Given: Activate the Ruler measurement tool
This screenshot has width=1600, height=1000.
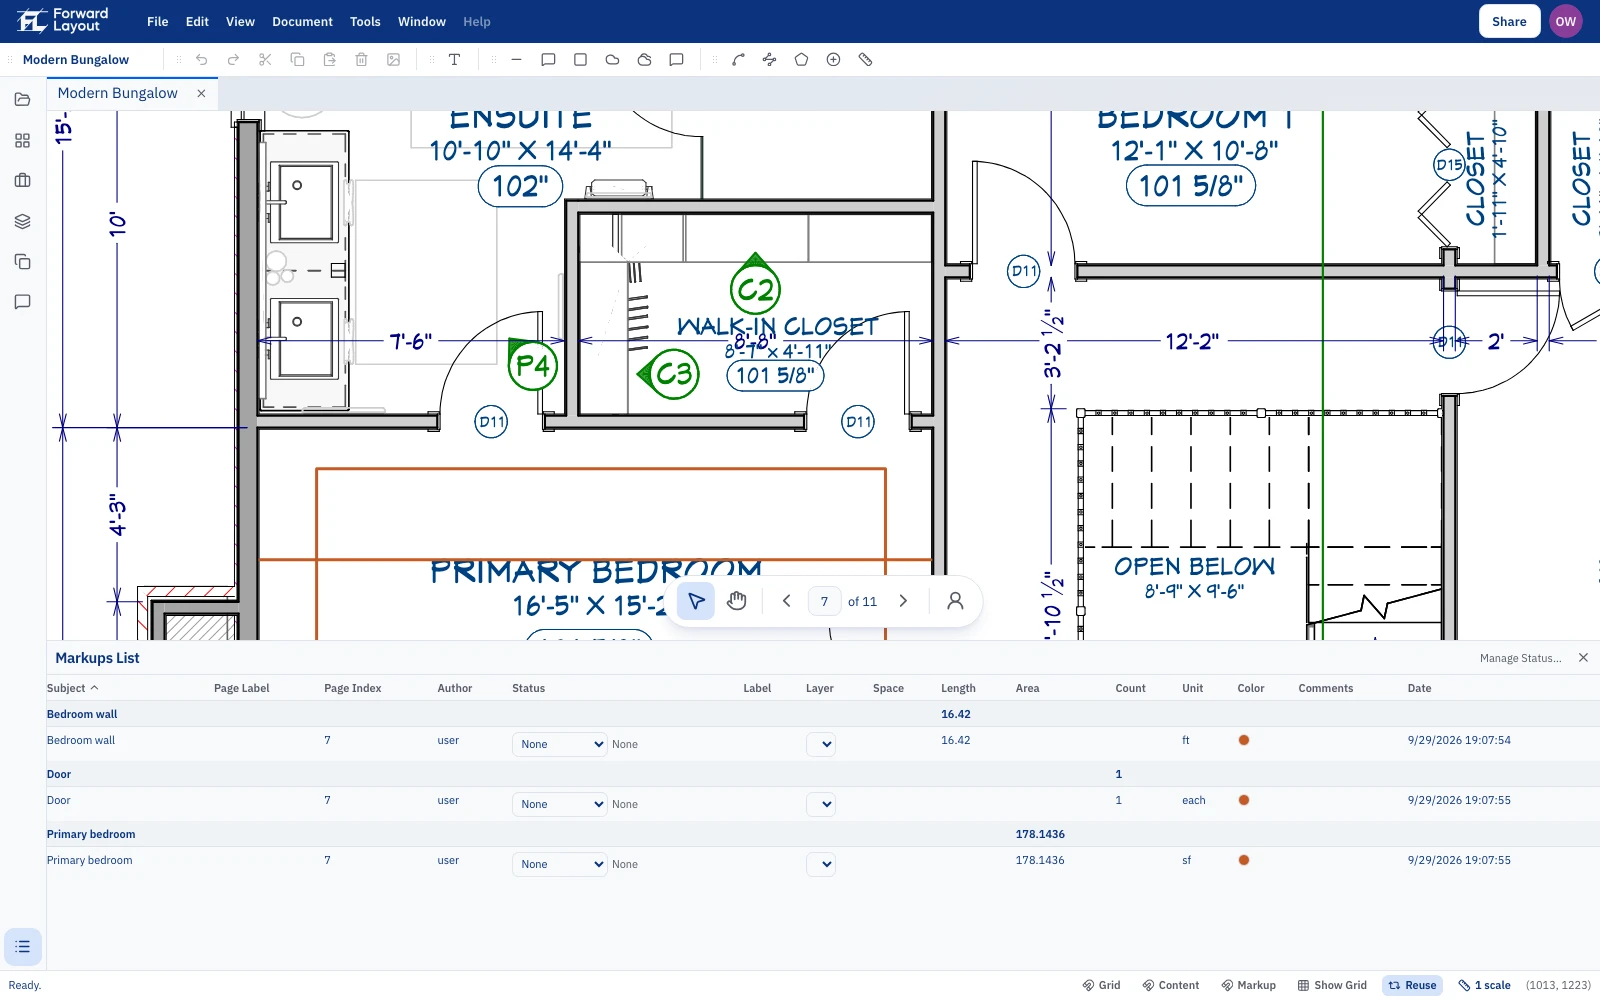Looking at the screenshot, I should click(865, 60).
